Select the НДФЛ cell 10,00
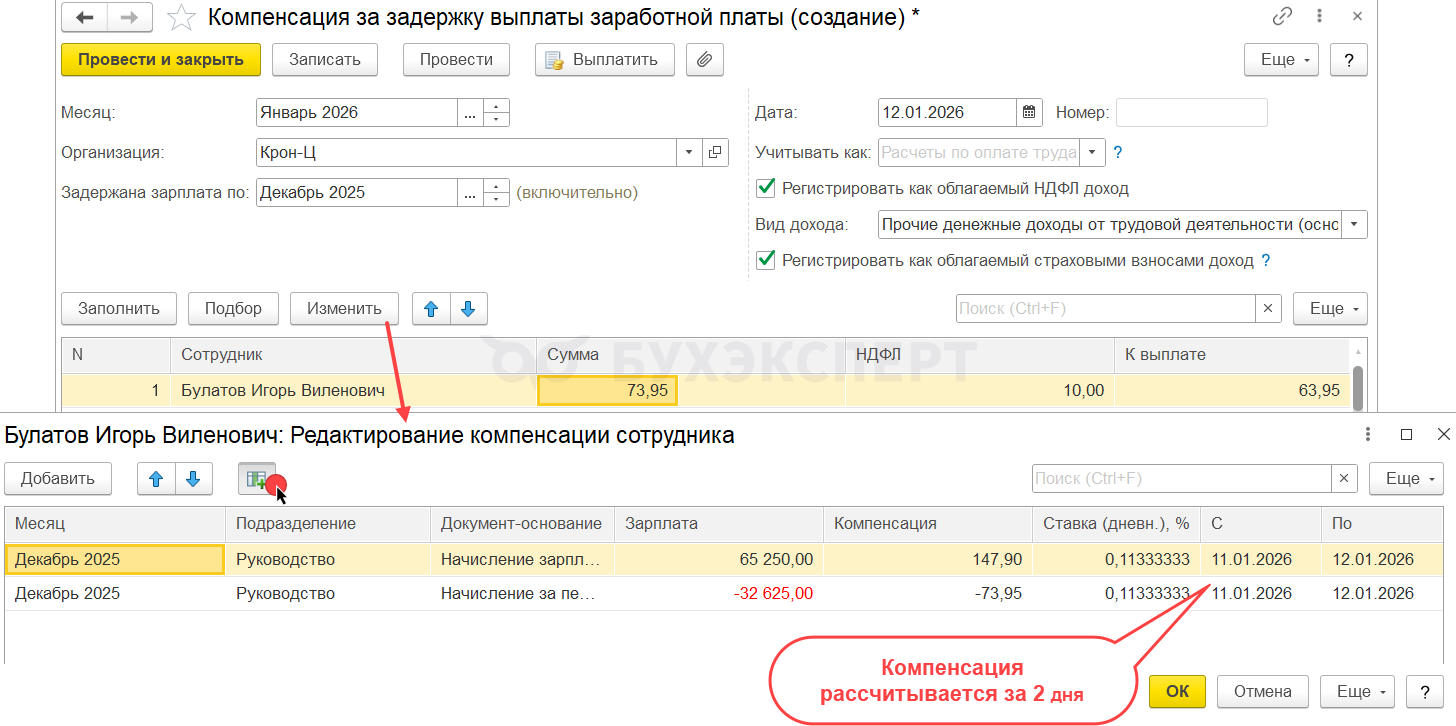 (x=980, y=391)
